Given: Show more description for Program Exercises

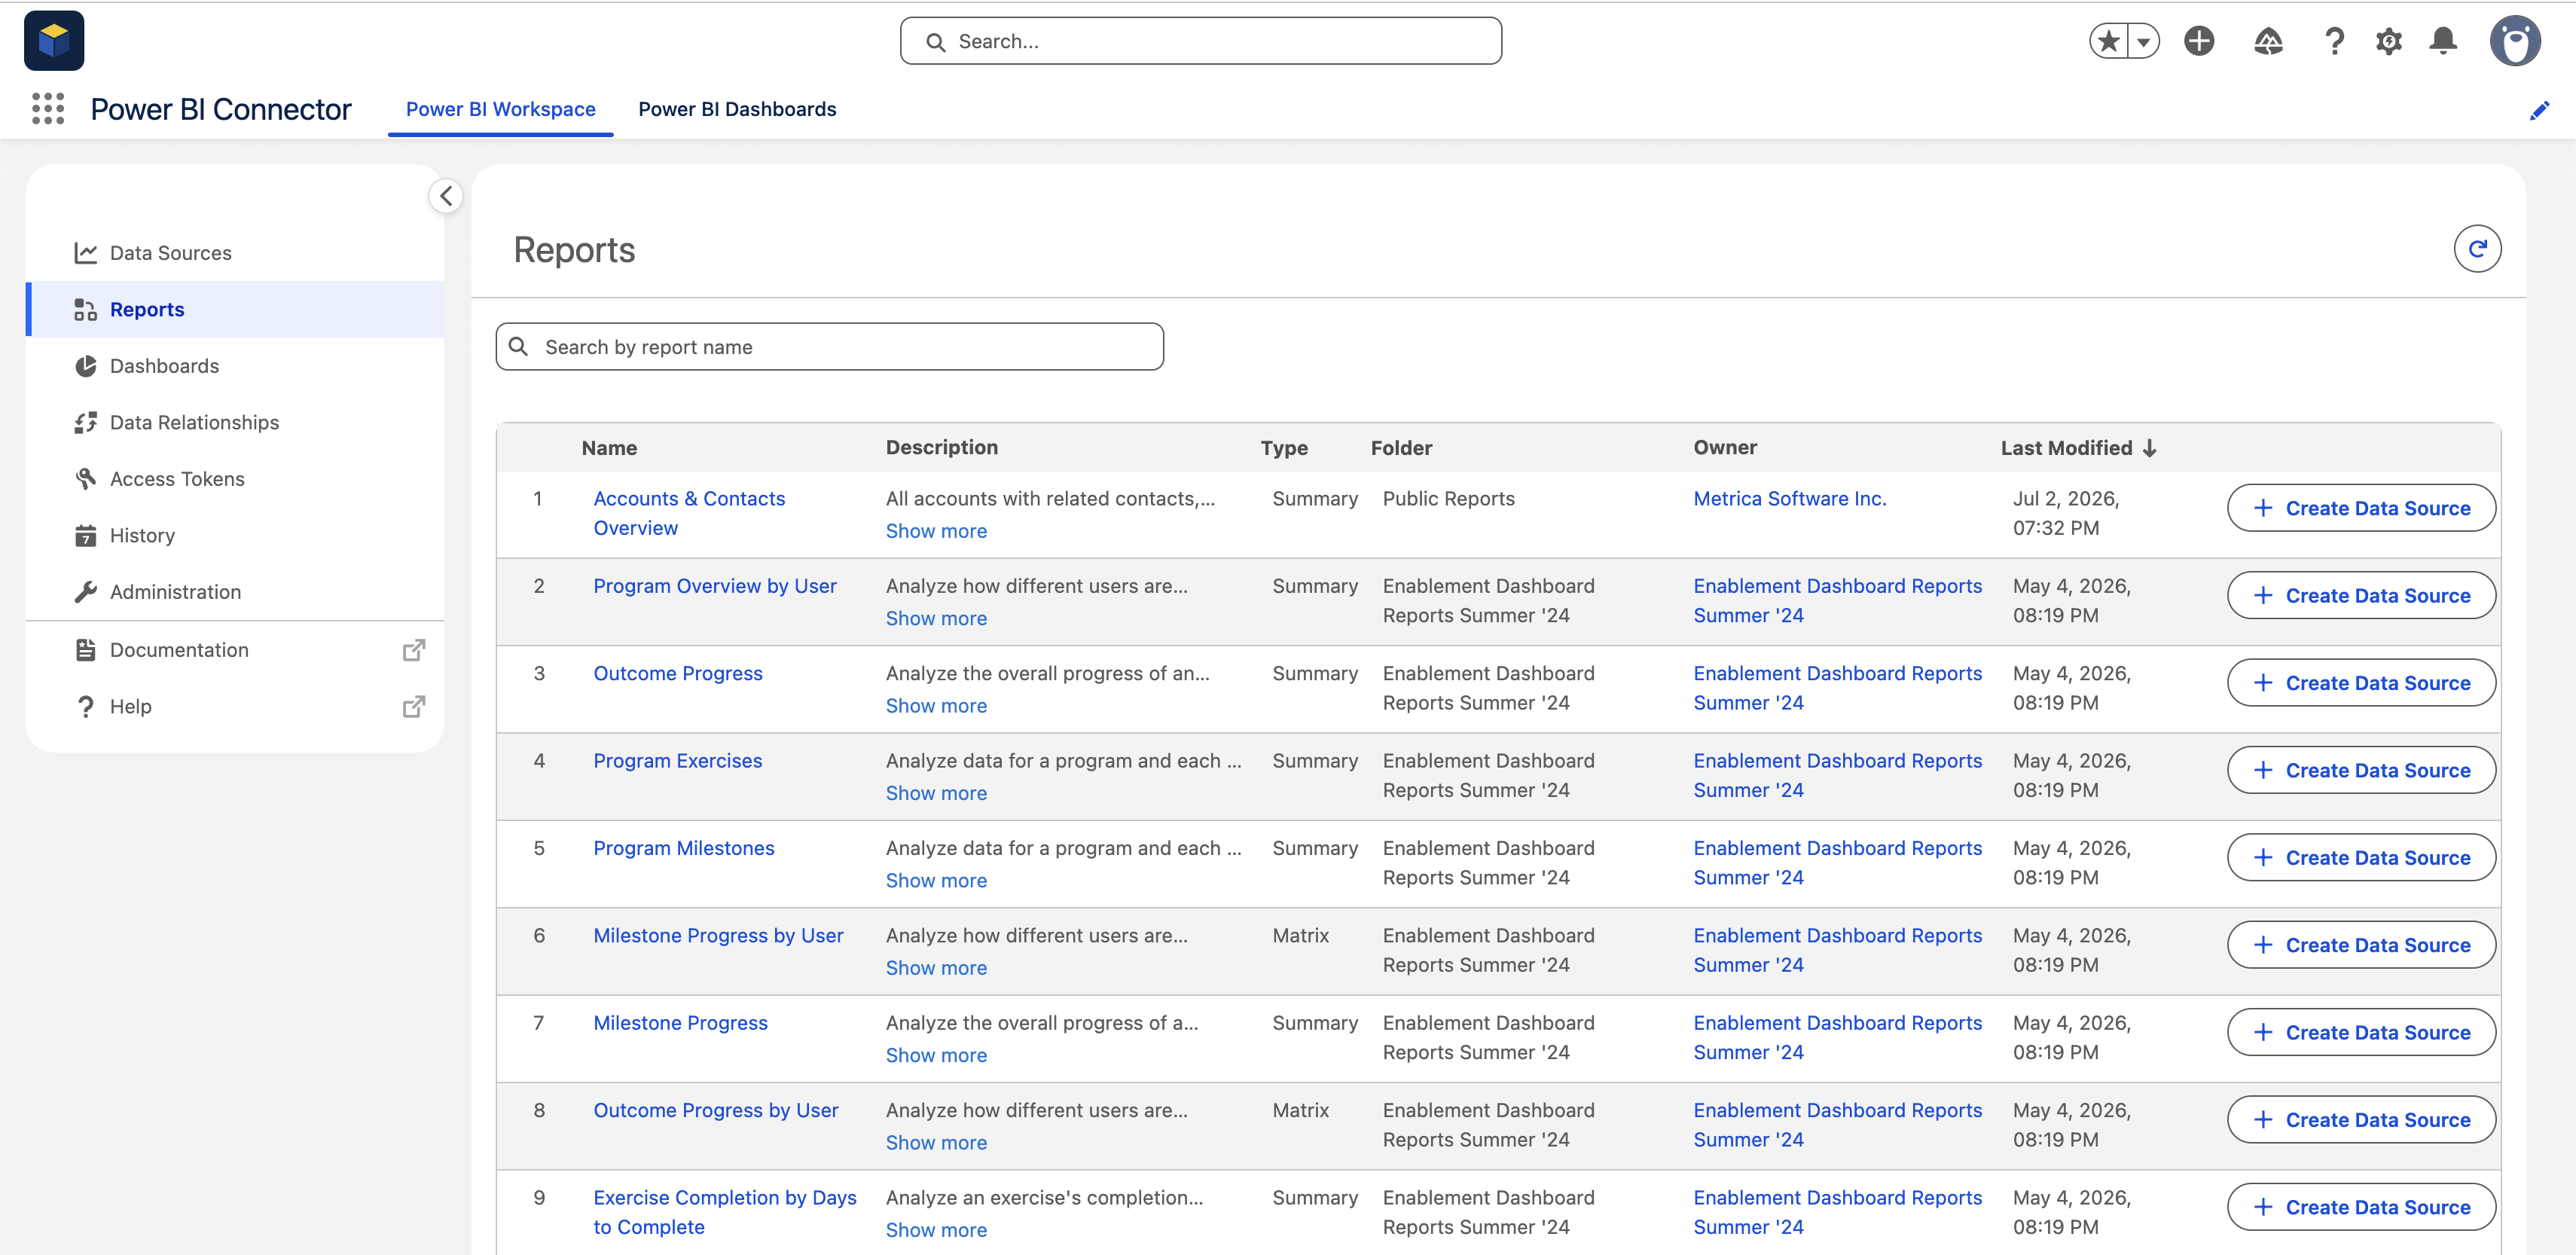Looking at the screenshot, I should pyautogui.click(x=936, y=793).
